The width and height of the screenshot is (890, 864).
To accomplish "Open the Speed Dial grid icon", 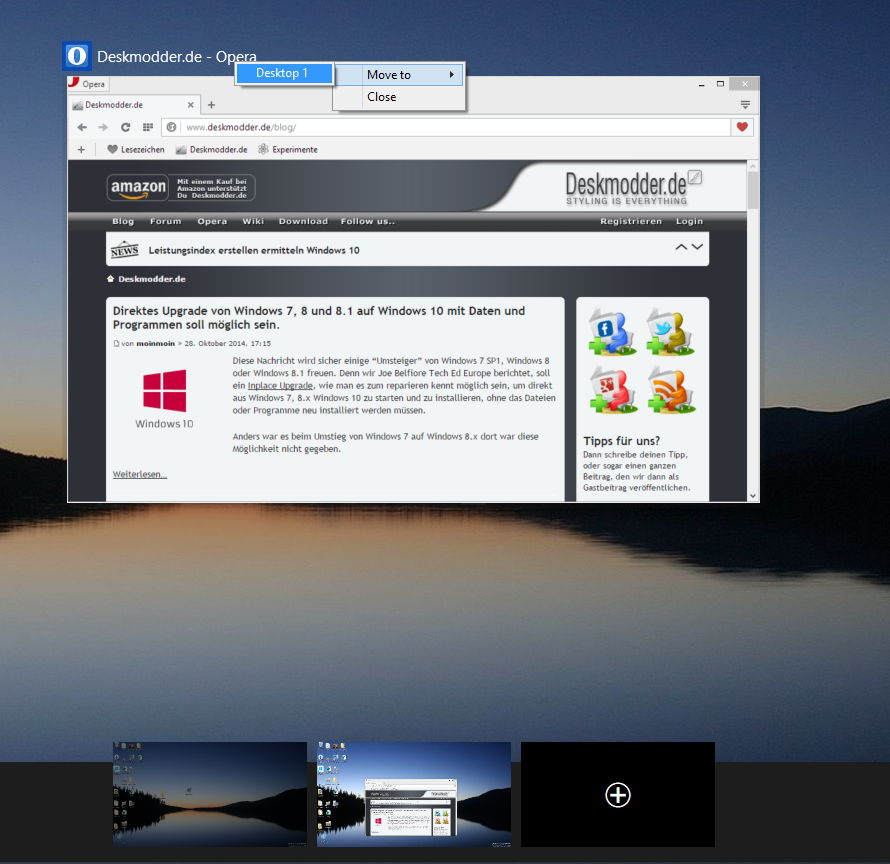I will (148, 127).
